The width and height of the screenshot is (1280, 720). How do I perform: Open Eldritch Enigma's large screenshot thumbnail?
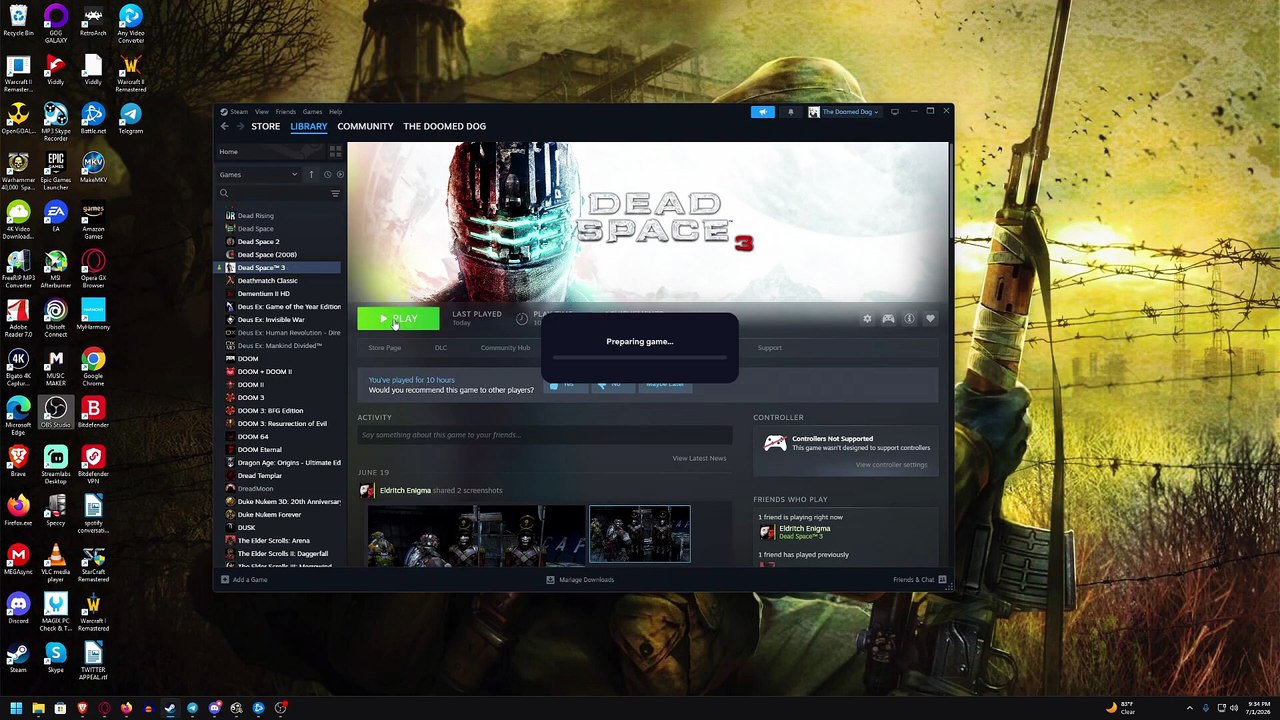pyautogui.click(x=476, y=535)
